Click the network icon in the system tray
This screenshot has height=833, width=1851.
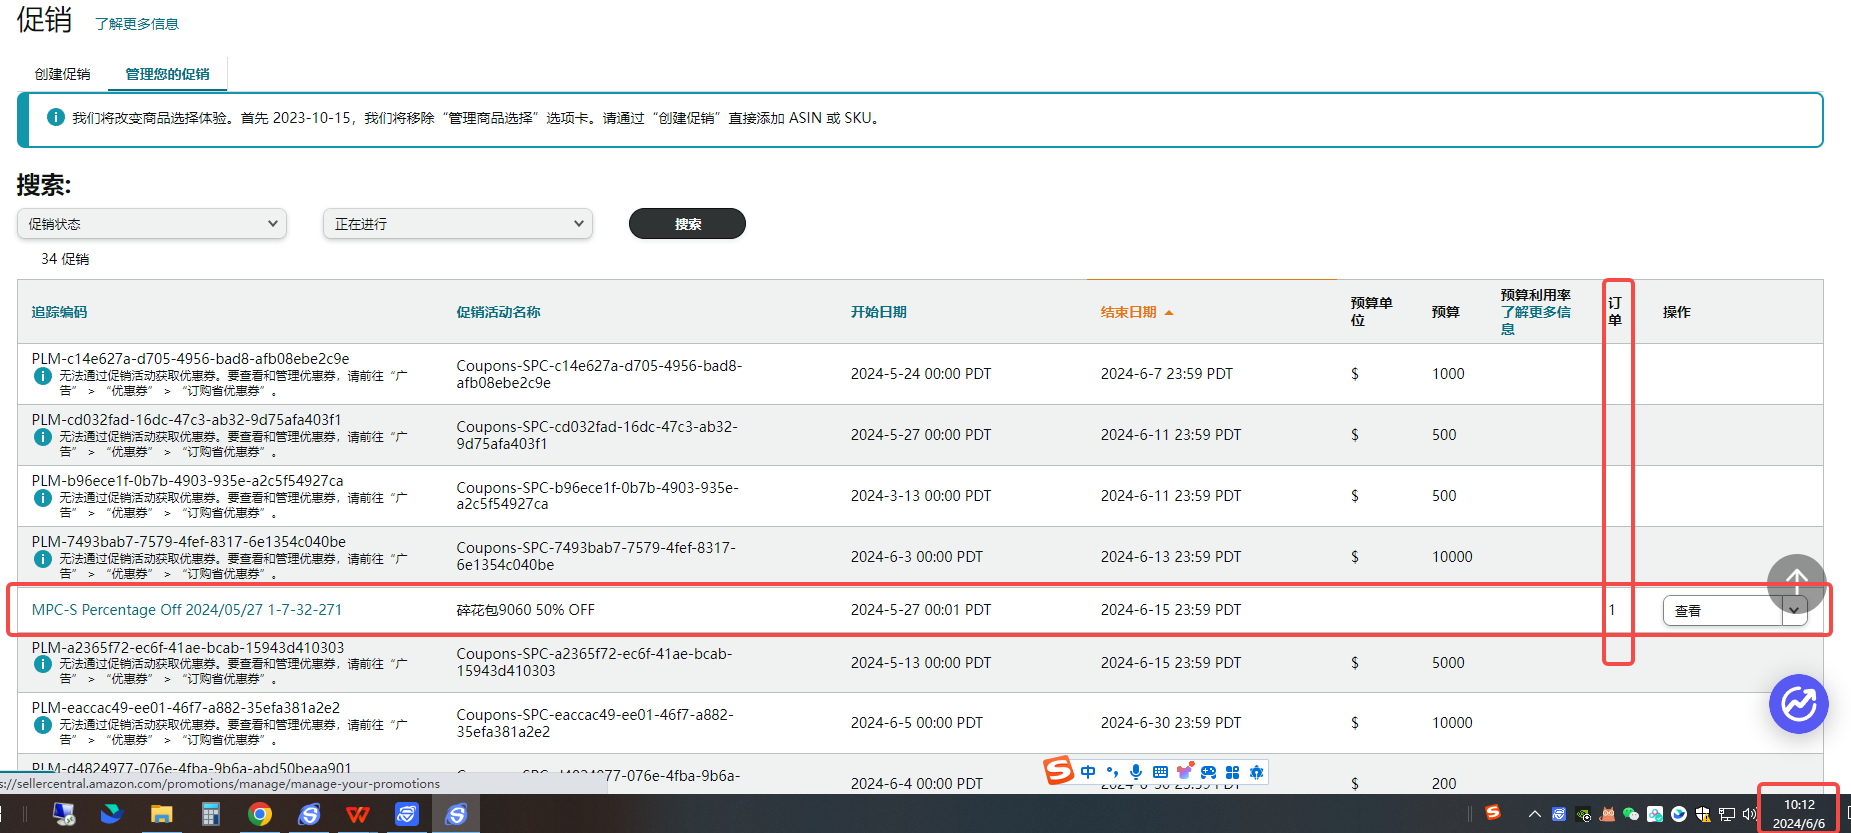[x=1727, y=814]
